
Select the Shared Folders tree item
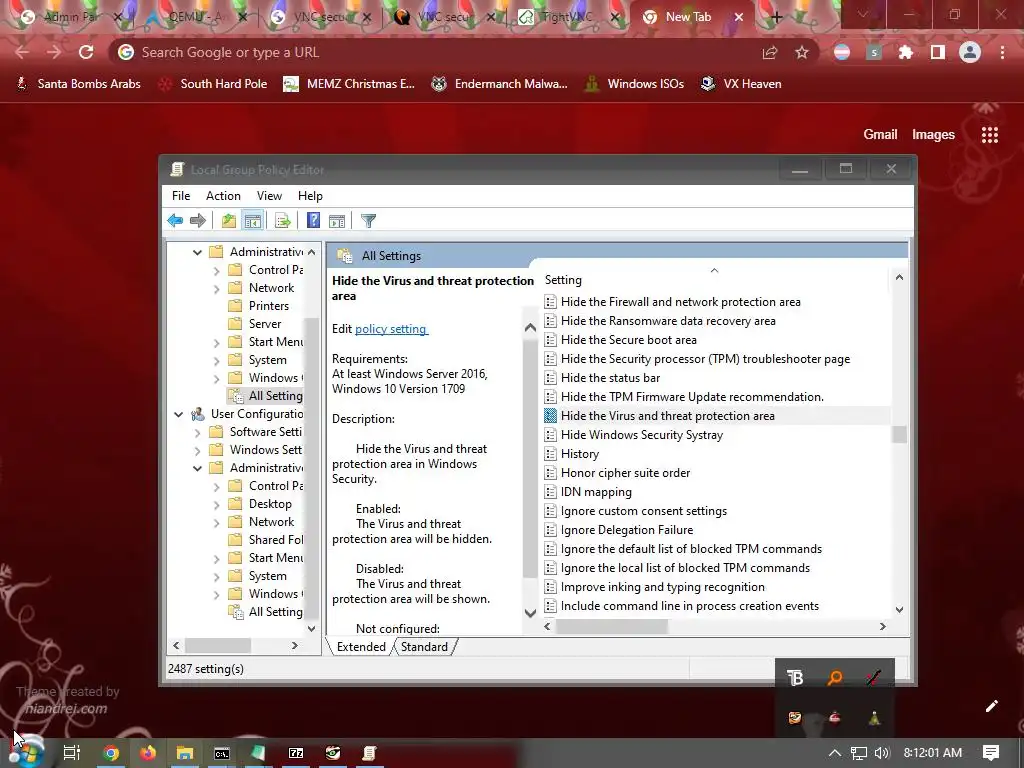[x=274, y=540]
